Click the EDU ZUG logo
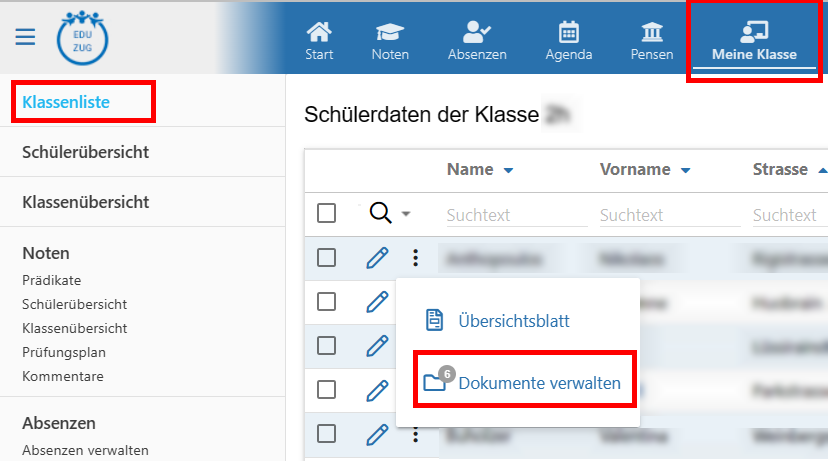 [x=83, y=37]
